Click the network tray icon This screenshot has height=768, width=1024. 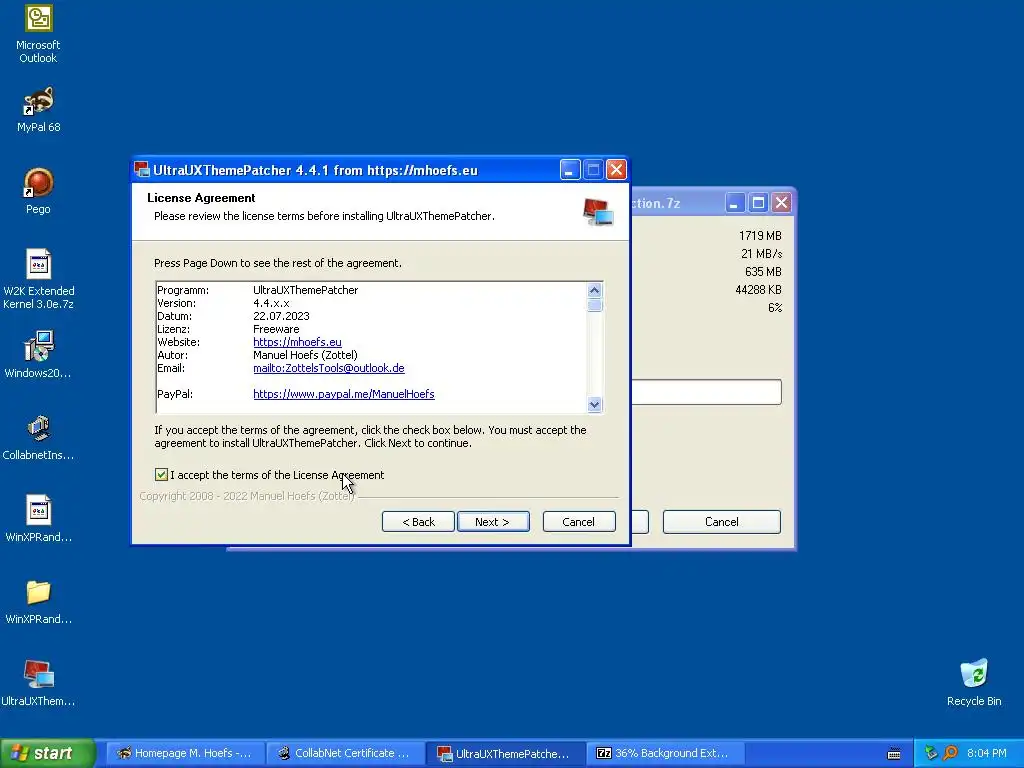point(931,753)
